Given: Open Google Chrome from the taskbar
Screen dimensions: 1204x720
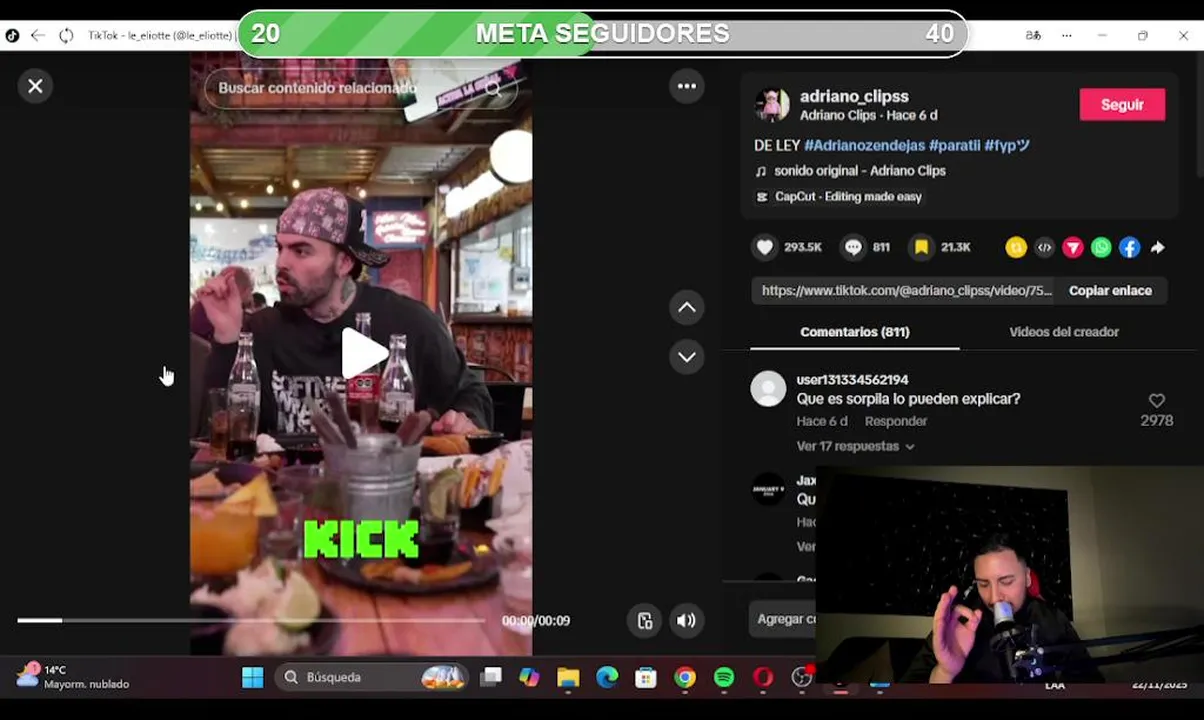Looking at the screenshot, I should (685, 678).
